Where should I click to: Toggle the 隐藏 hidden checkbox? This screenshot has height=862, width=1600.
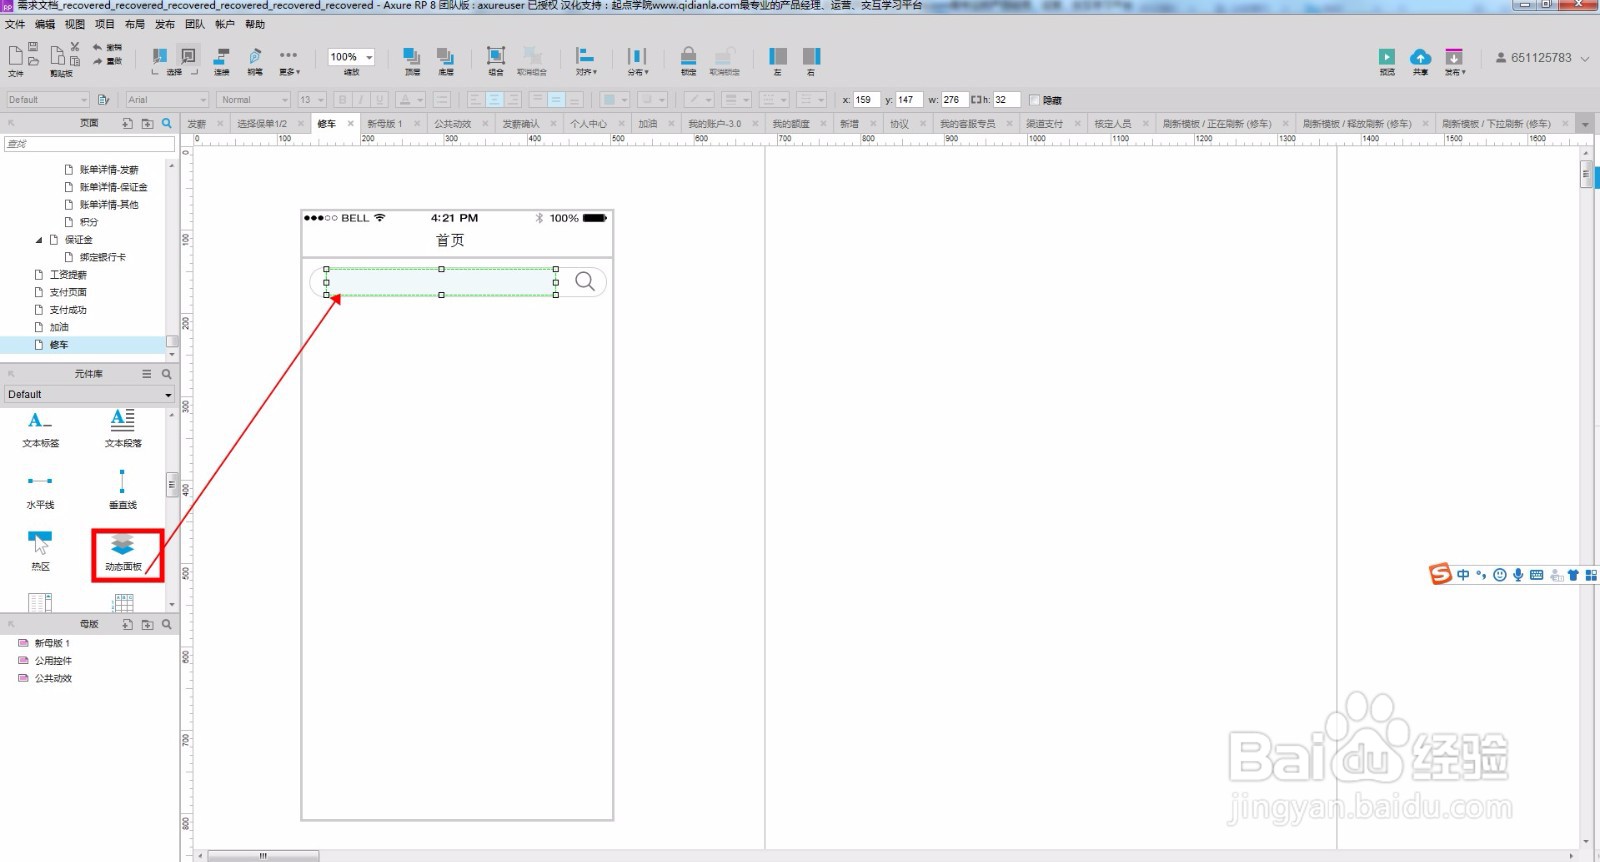click(1035, 100)
